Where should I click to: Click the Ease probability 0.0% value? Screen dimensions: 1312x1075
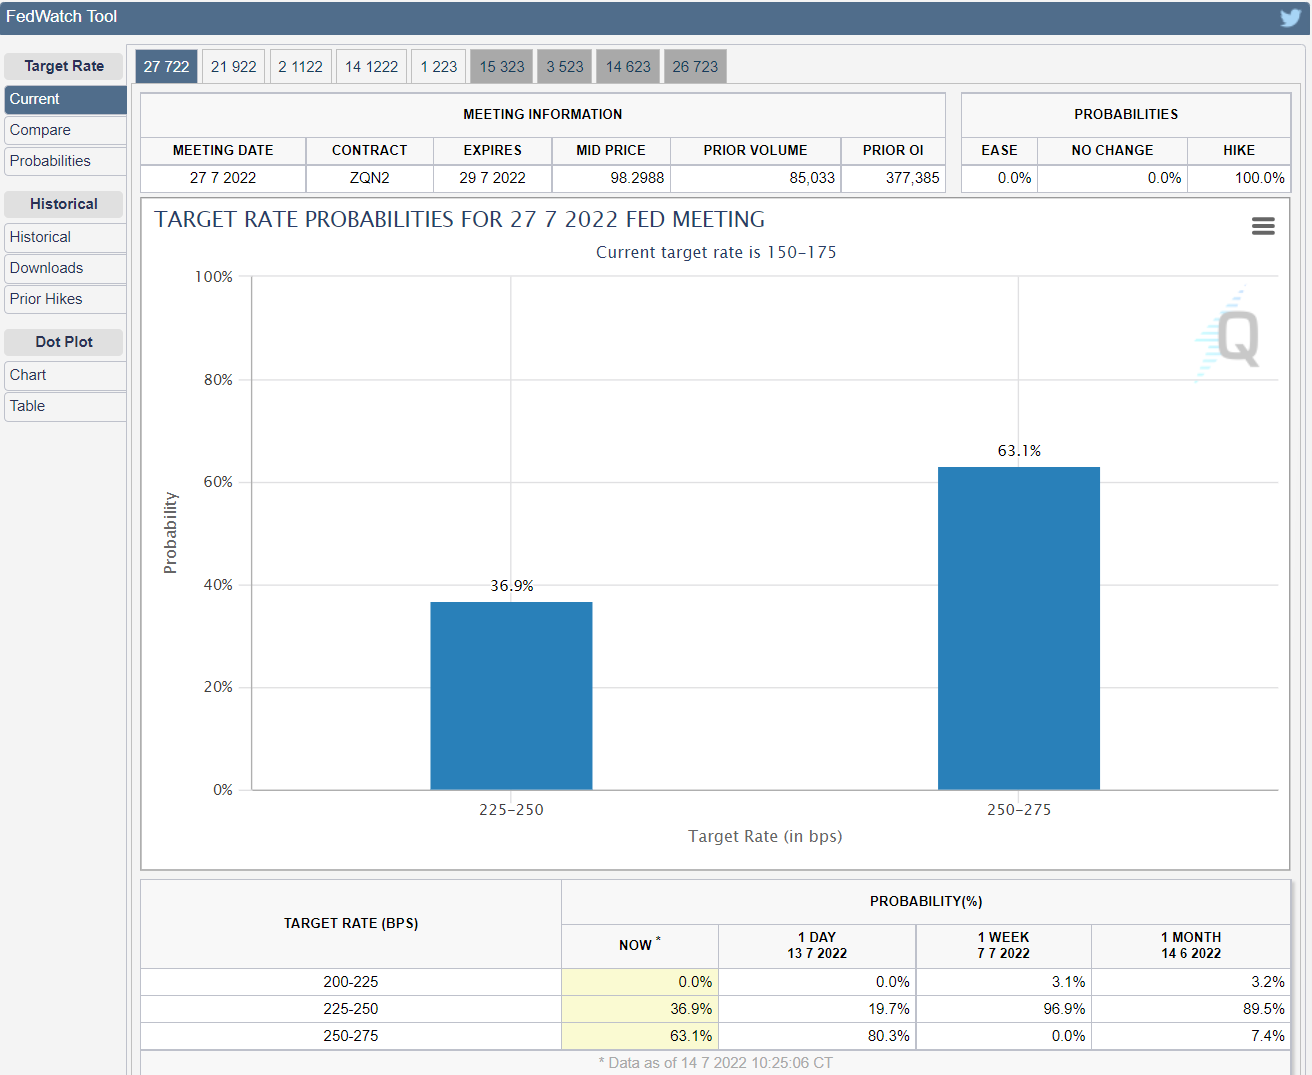coord(1014,178)
